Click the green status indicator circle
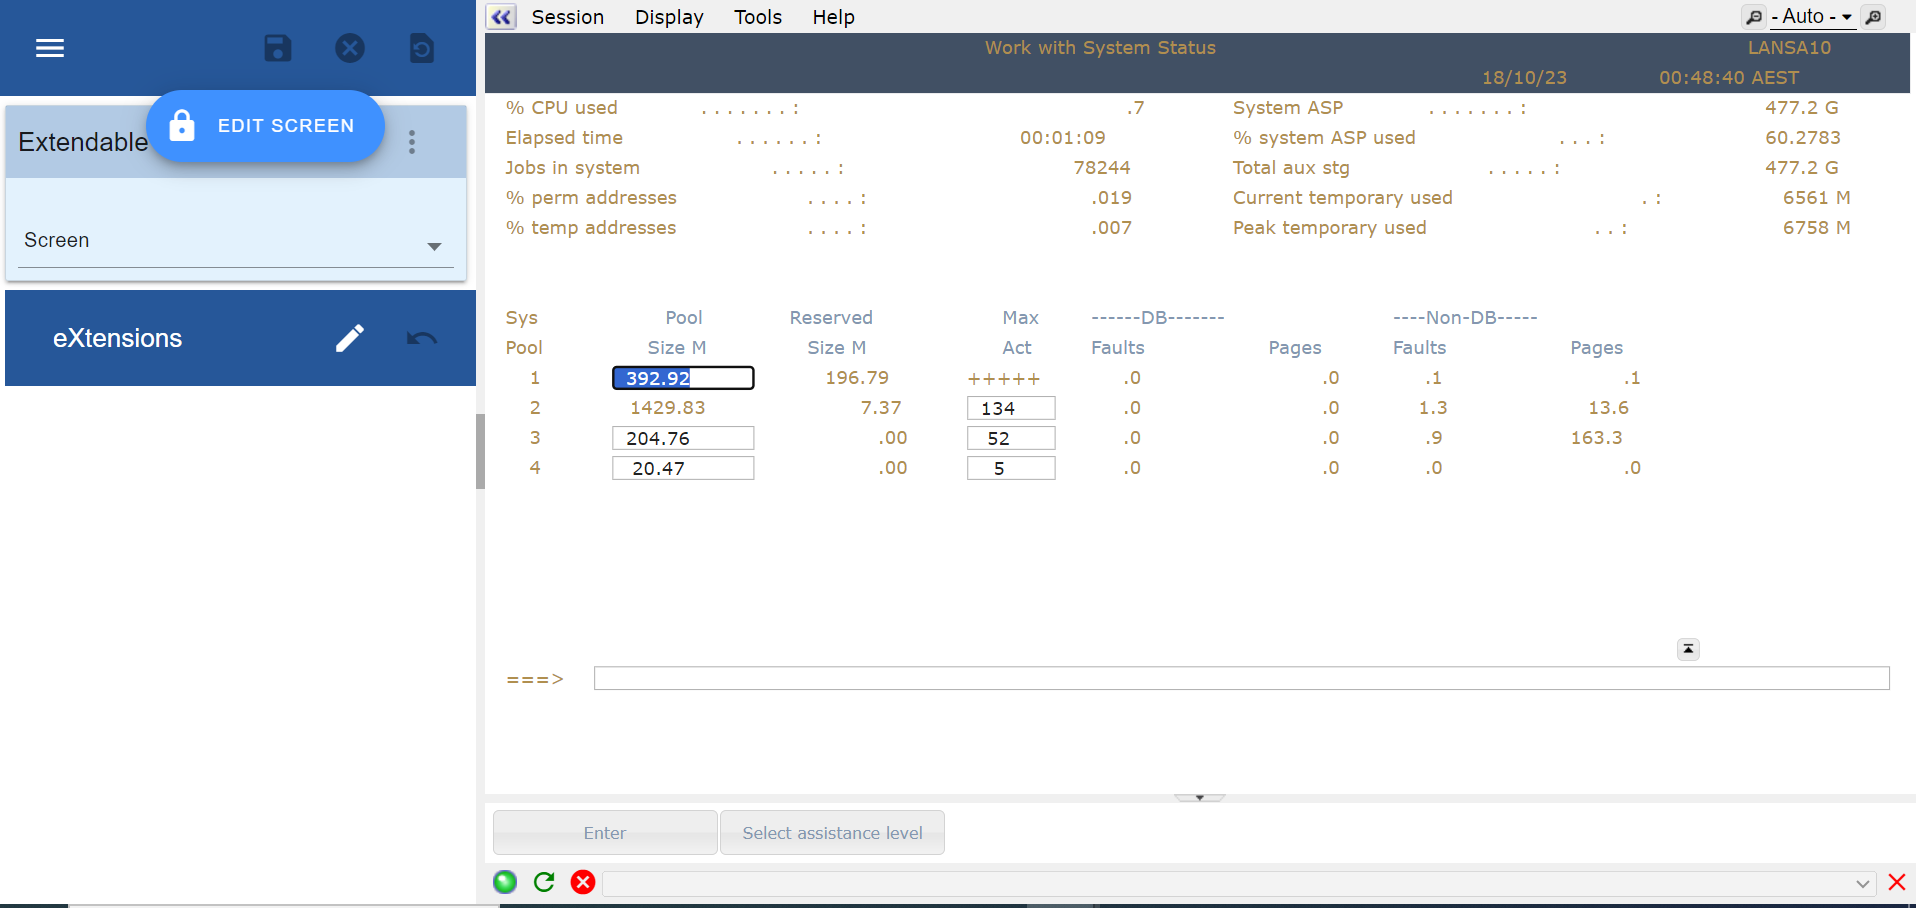Image resolution: width=1916 pixels, height=908 pixels. (x=505, y=882)
